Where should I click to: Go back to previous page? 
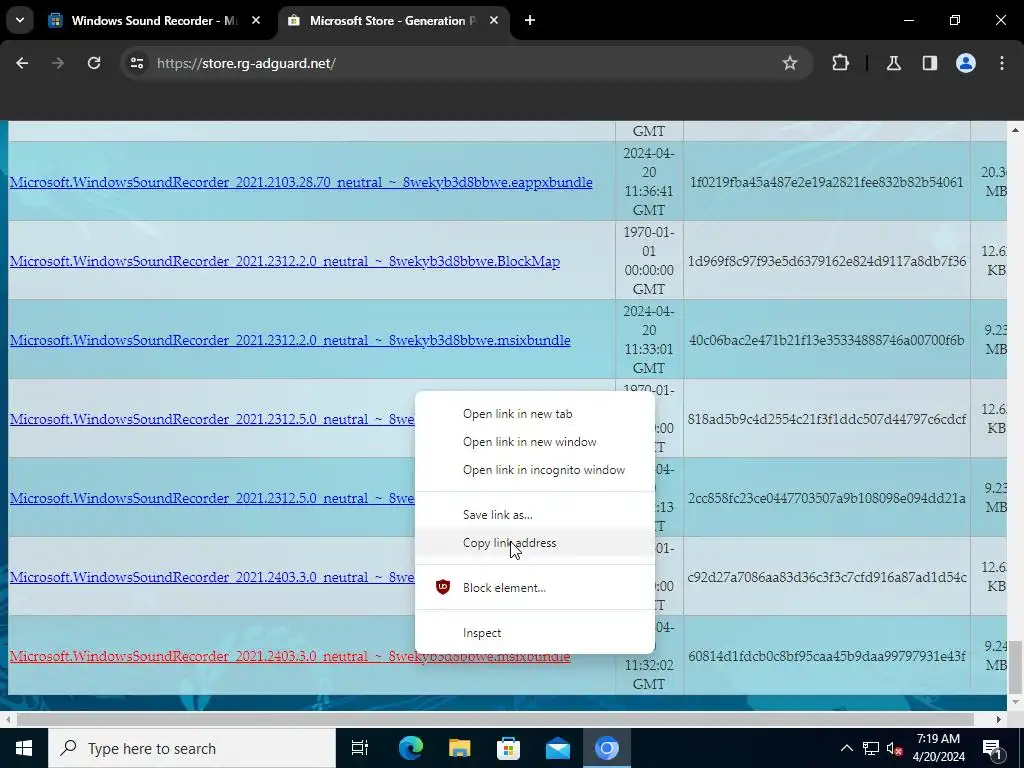[x=22, y=63]
